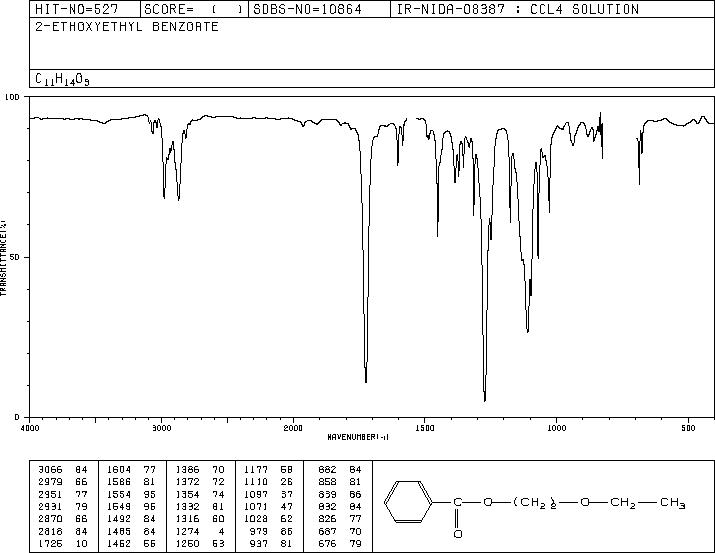715x553 pixels.
Task: Click the carbonyl carbon C in the structure
Action: (457, 502)
